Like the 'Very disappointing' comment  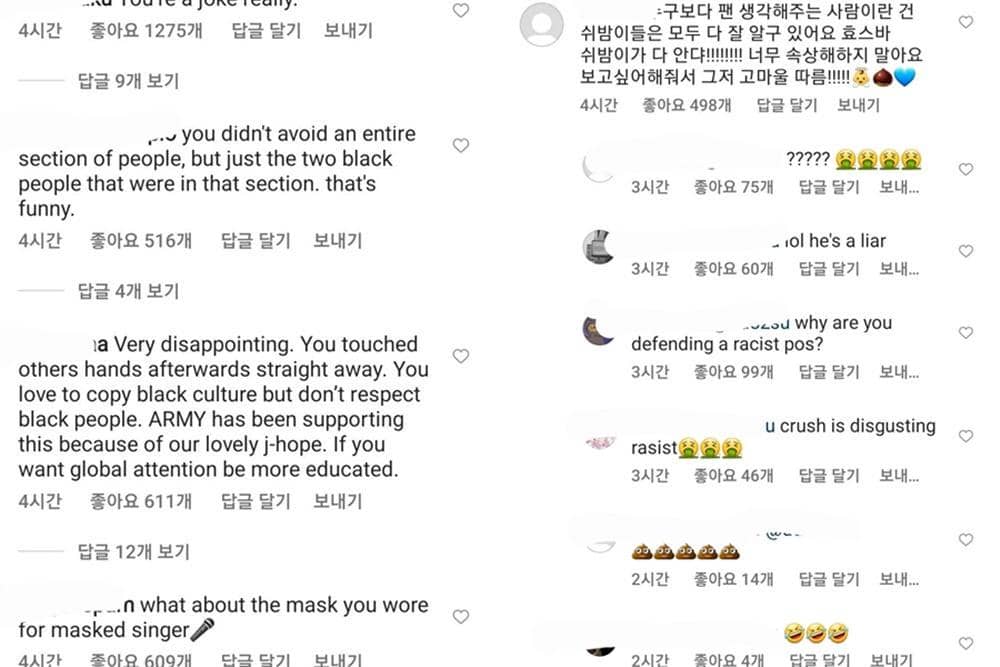pyautogui.click(x=460, y=356)
